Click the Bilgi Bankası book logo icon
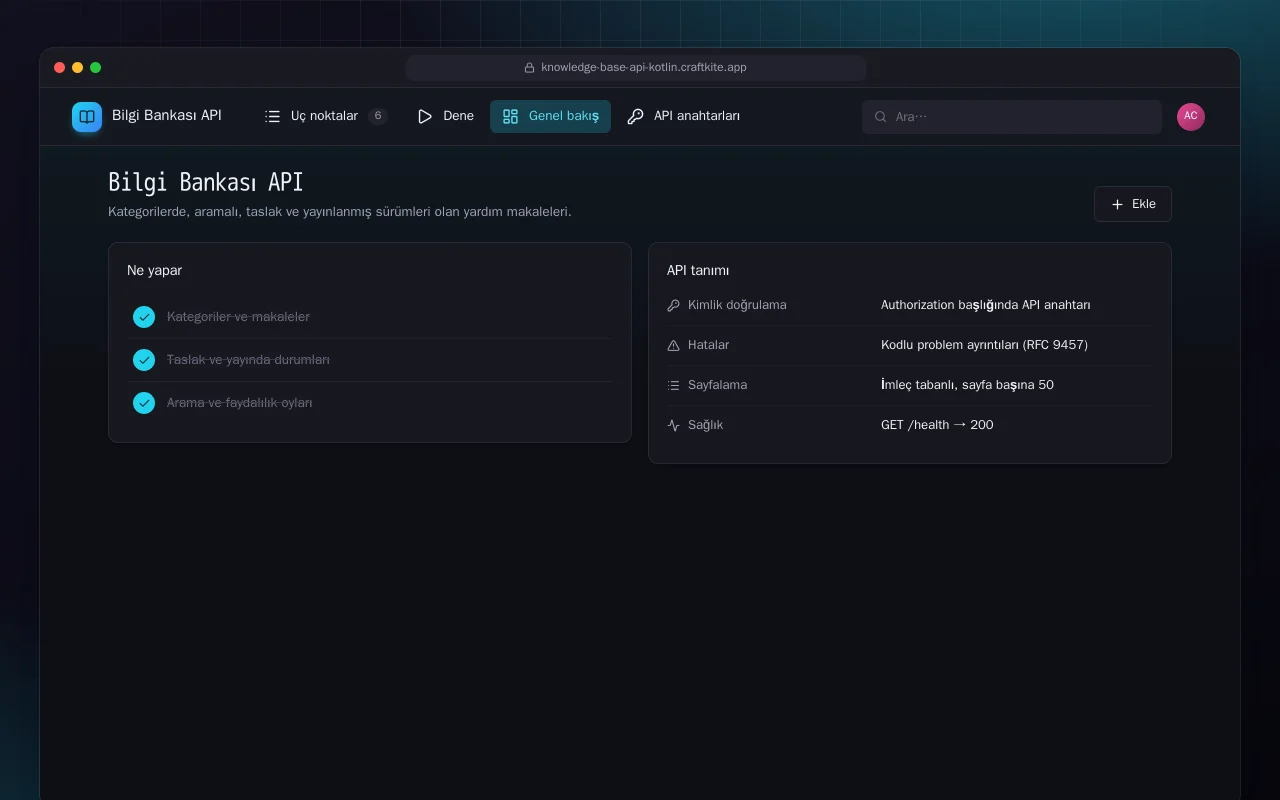This screenshot has height=800, width=1280. [87, 117]
